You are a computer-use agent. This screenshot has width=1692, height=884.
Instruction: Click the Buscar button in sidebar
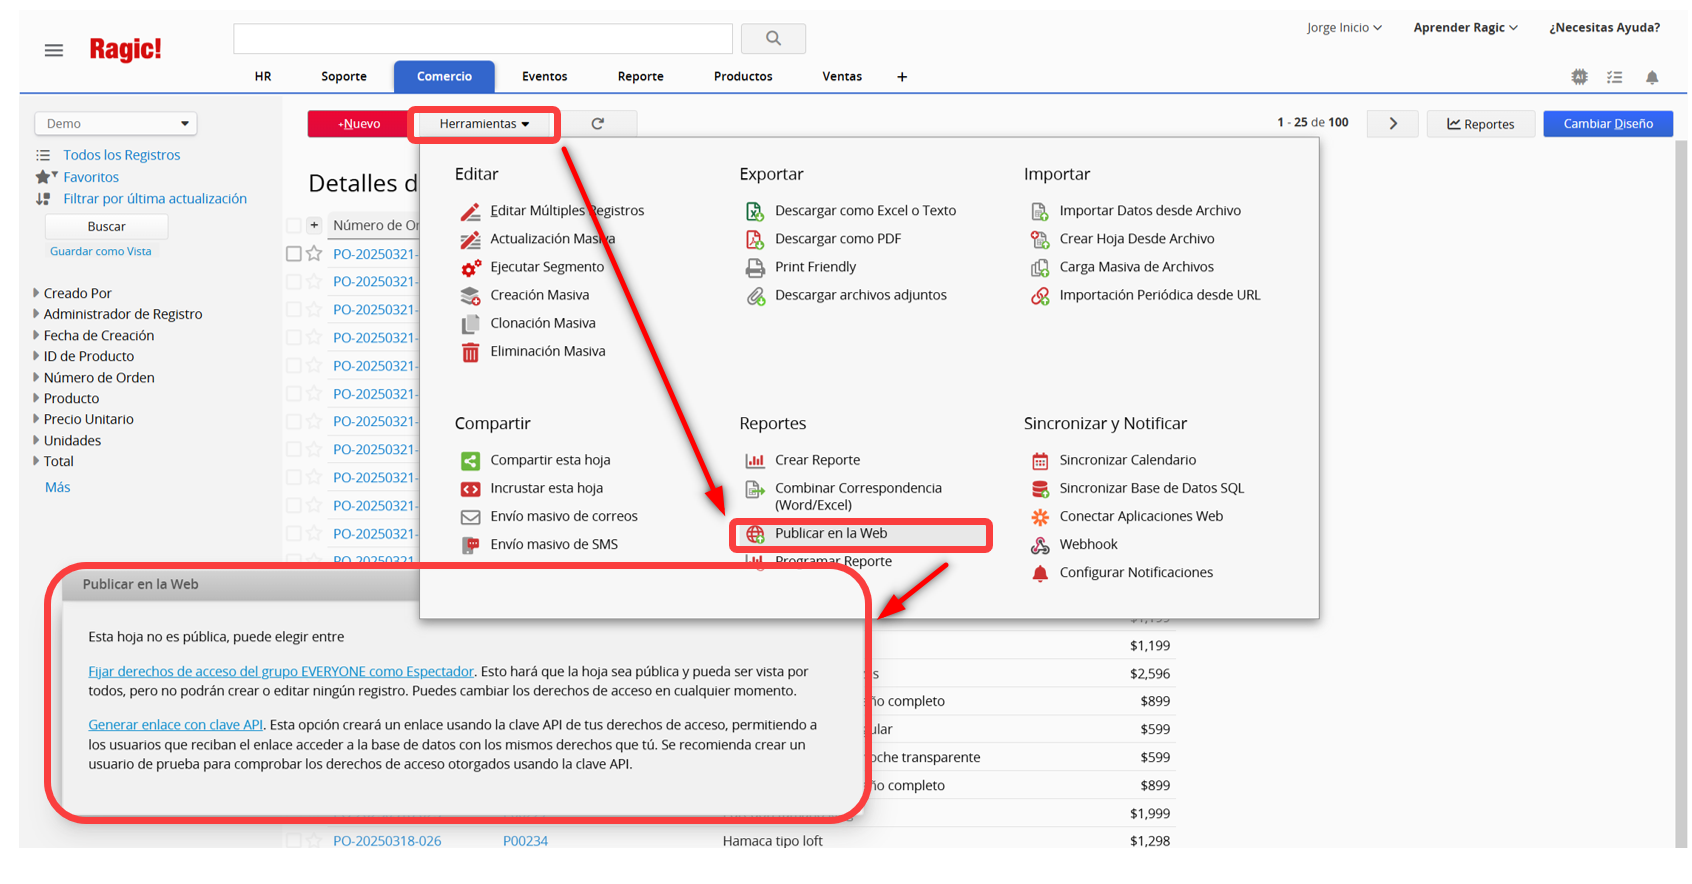pyautogui.click(x=106, y=227)
